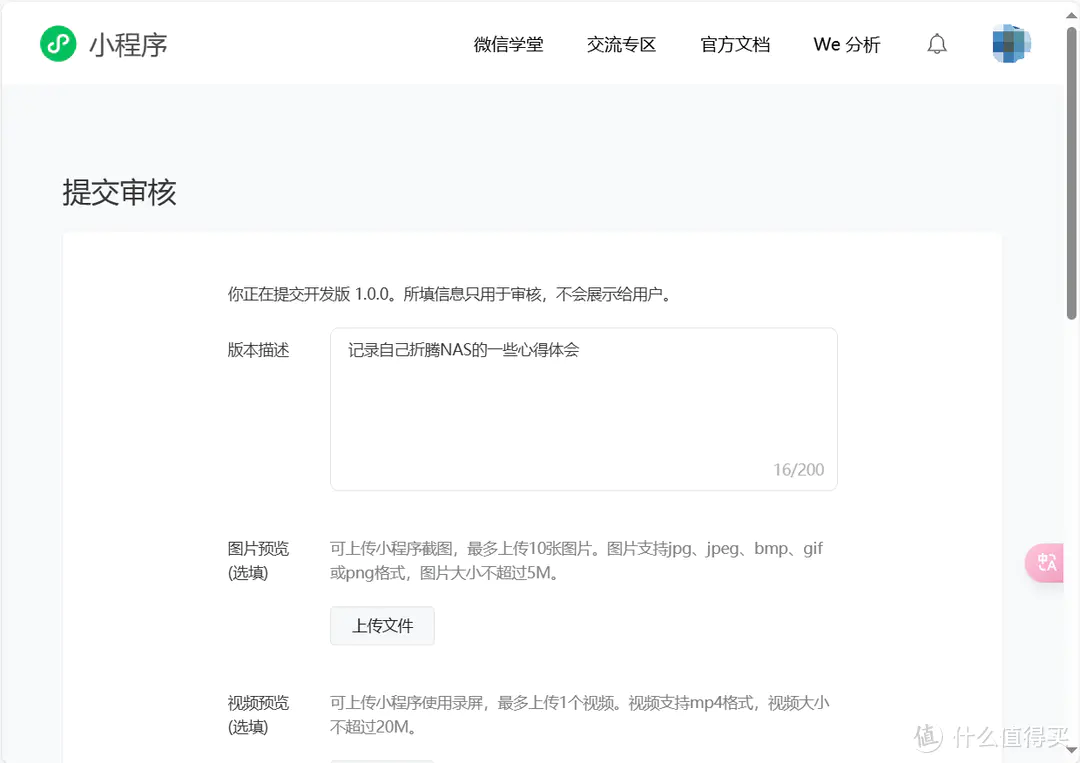
Task: Click the 开发版 1.0.0 notice text
Action: 449,294
